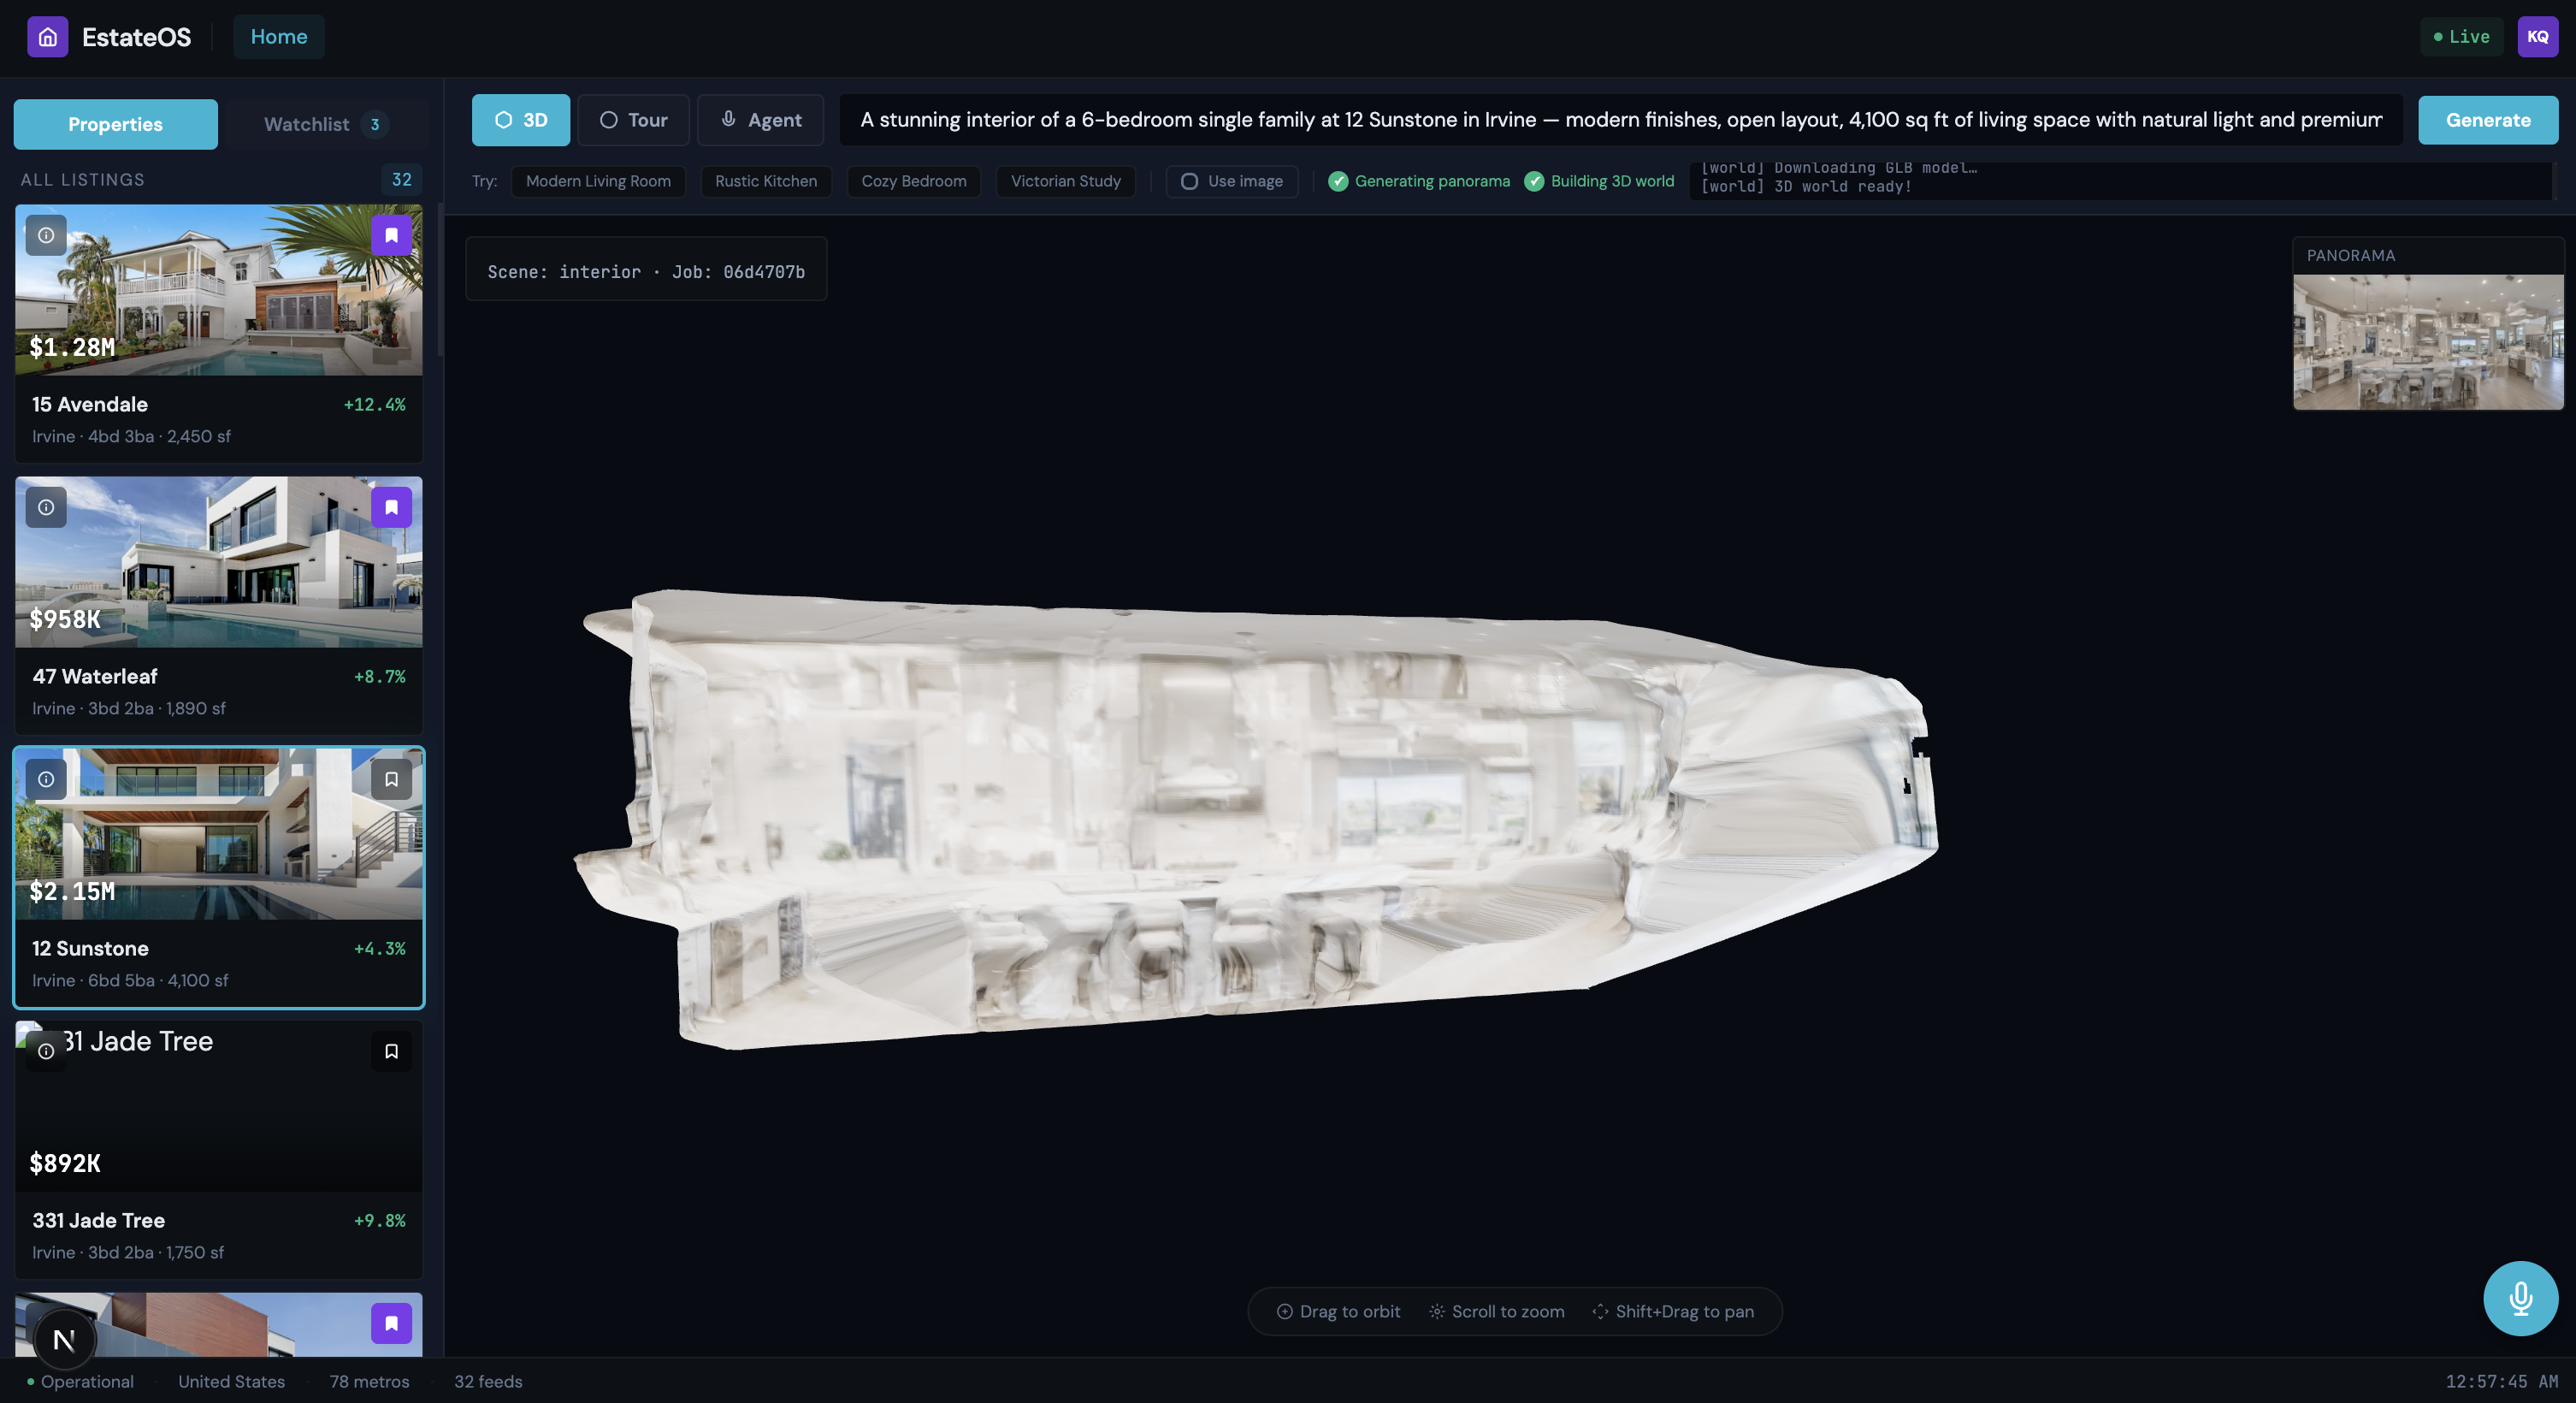Try the Rustic Kitchen preset
This screenshot has width=2576, height=1403.
coord(765,181)
